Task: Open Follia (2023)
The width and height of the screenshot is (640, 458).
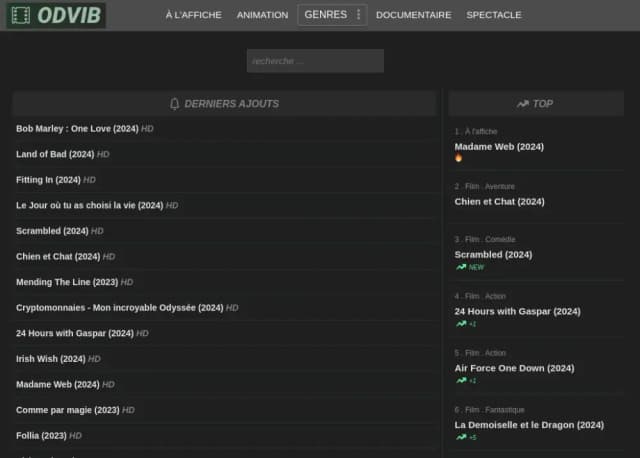Action: point(41,436)
